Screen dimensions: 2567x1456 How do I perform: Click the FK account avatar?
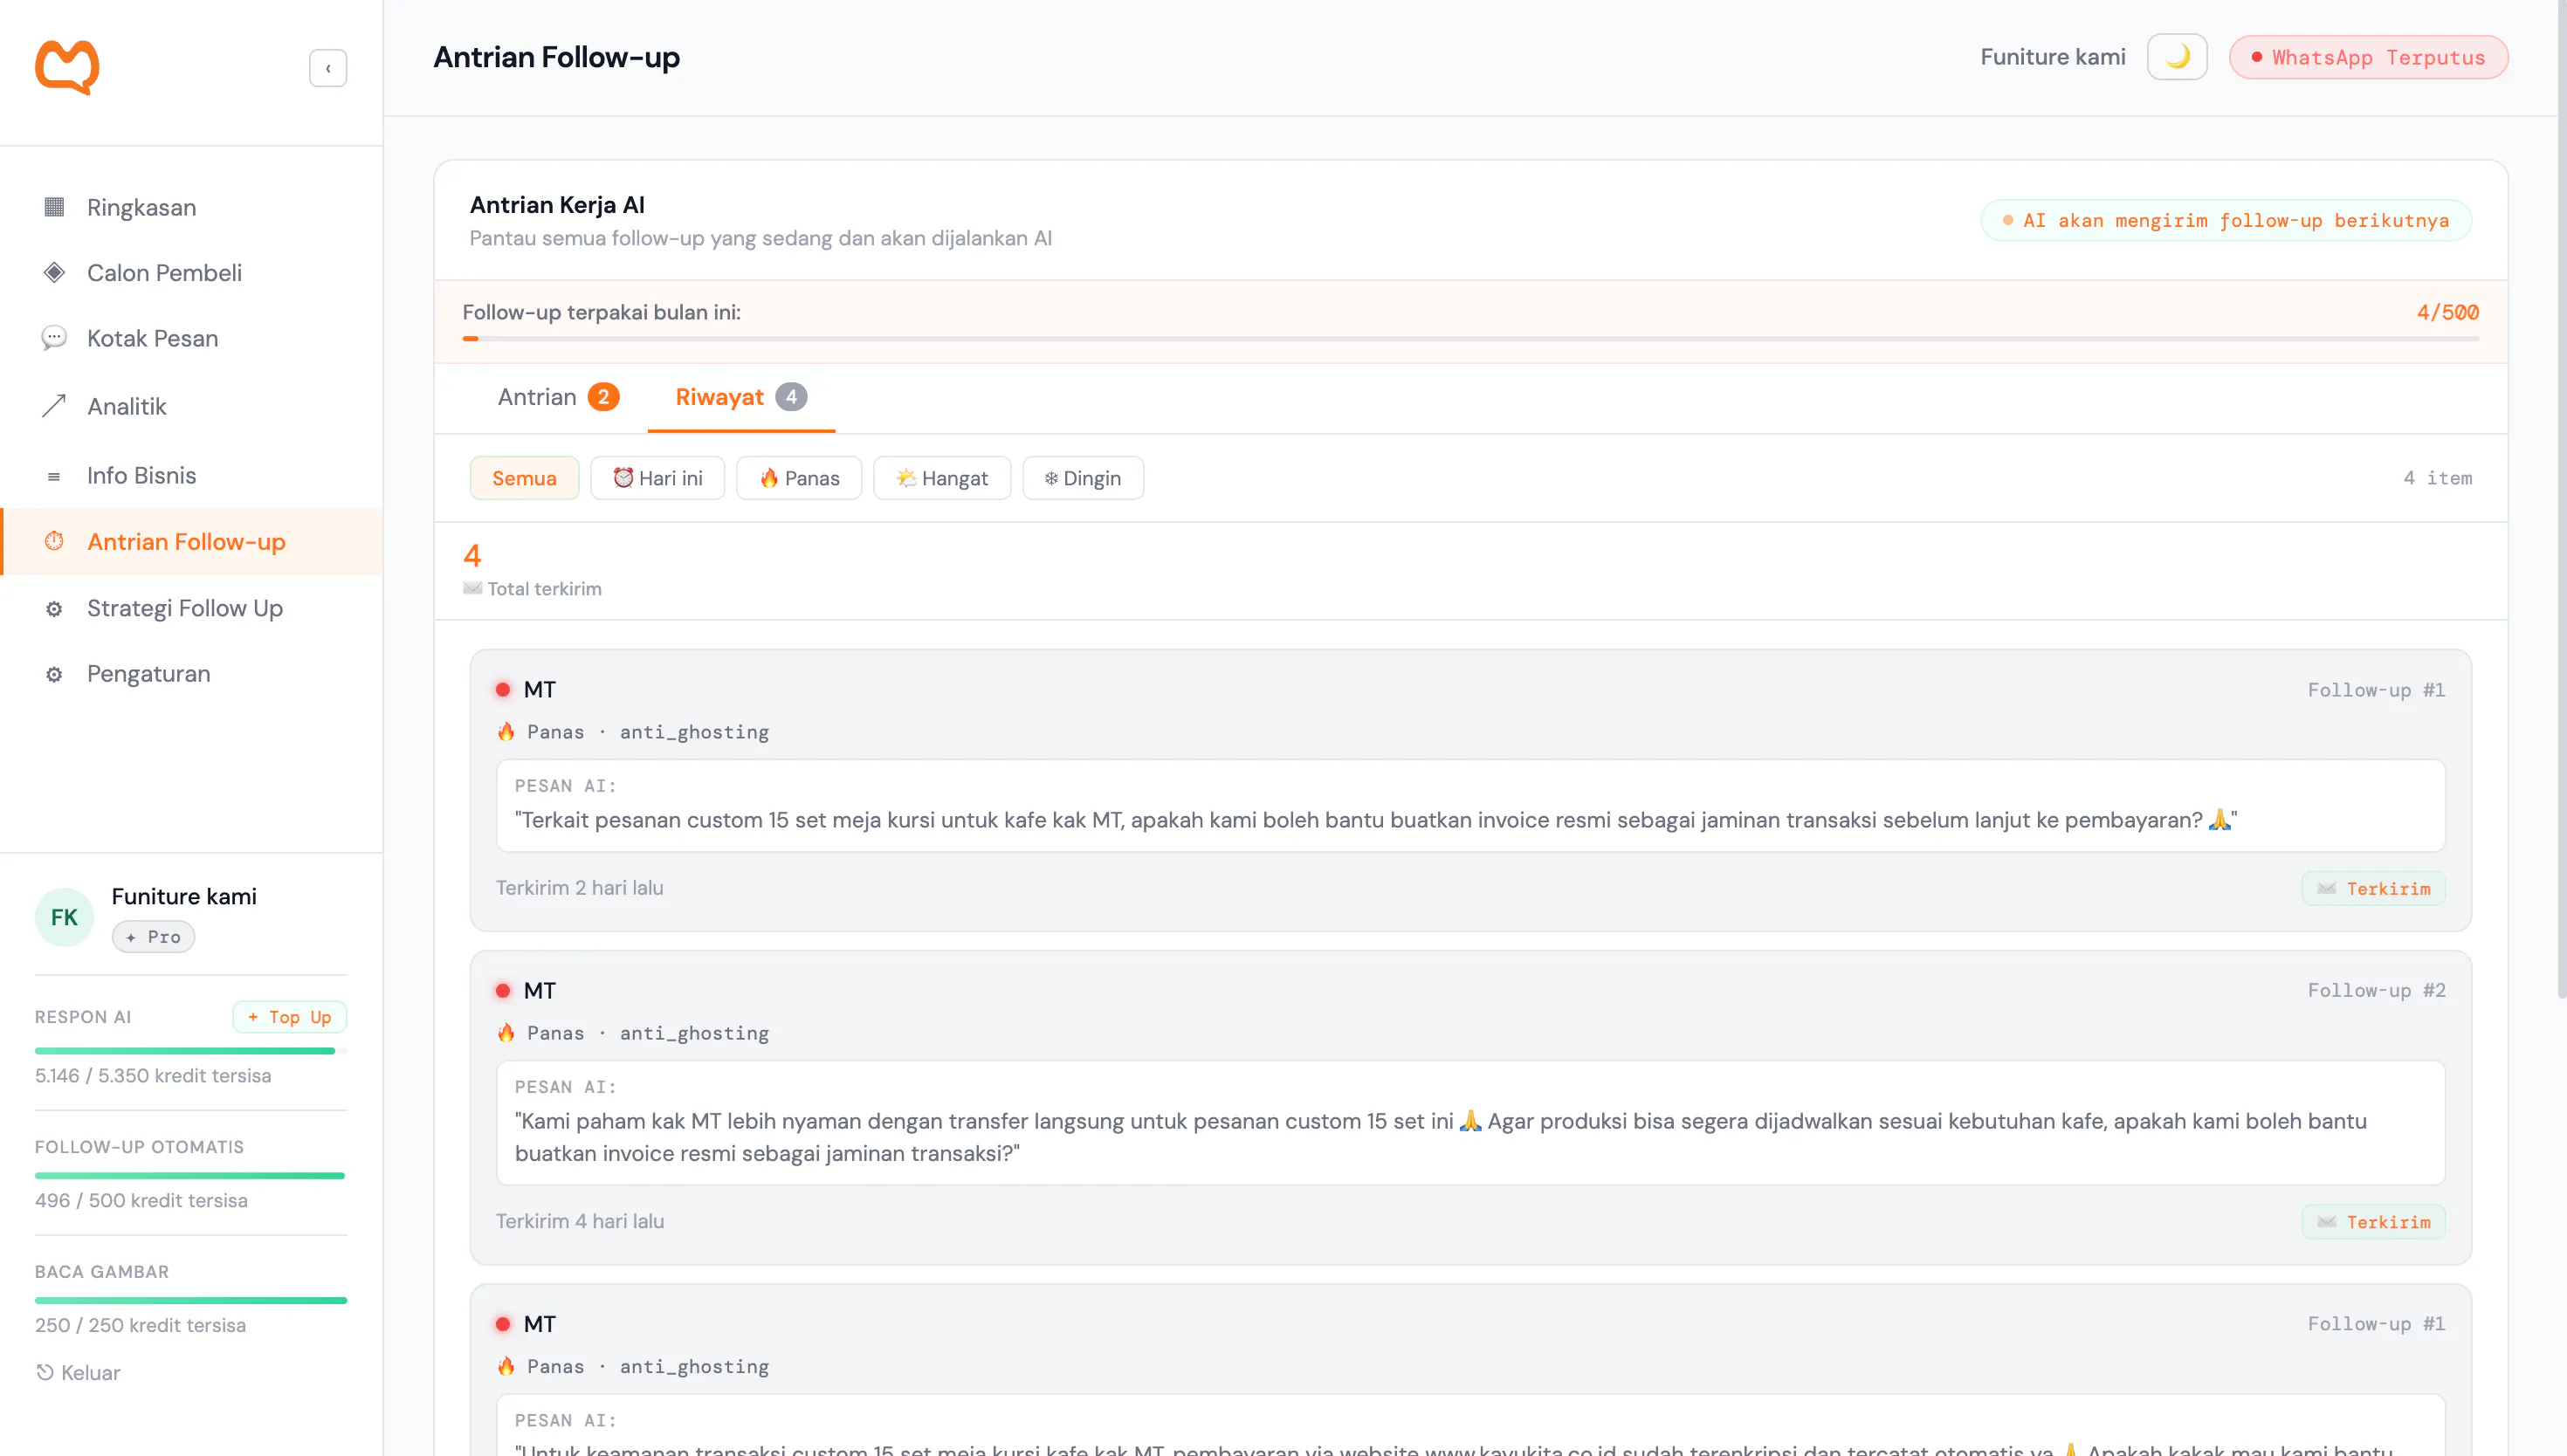click(64, 917)
